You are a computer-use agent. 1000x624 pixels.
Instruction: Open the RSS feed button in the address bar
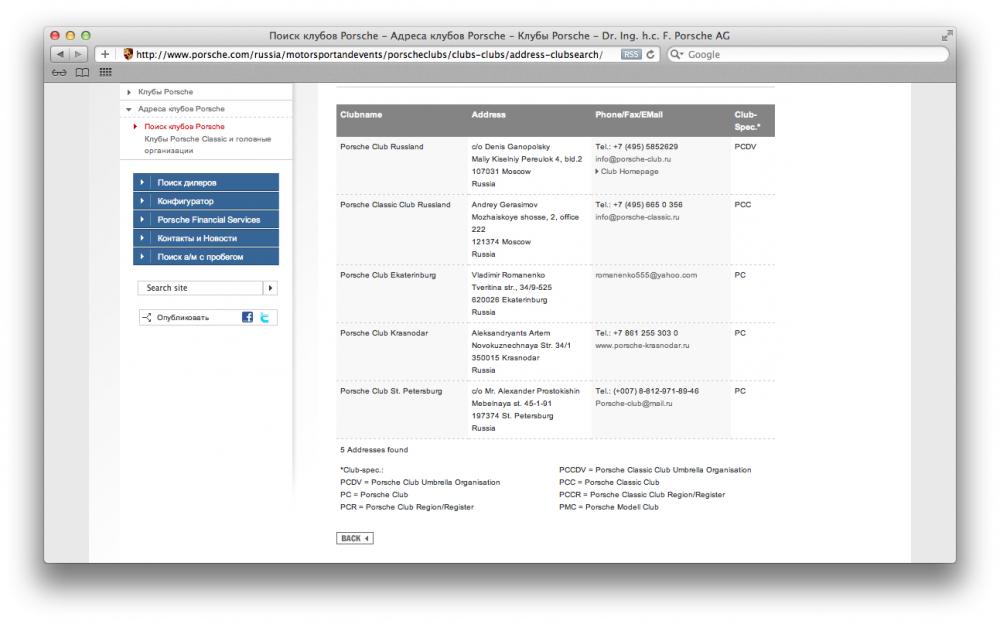631,54
